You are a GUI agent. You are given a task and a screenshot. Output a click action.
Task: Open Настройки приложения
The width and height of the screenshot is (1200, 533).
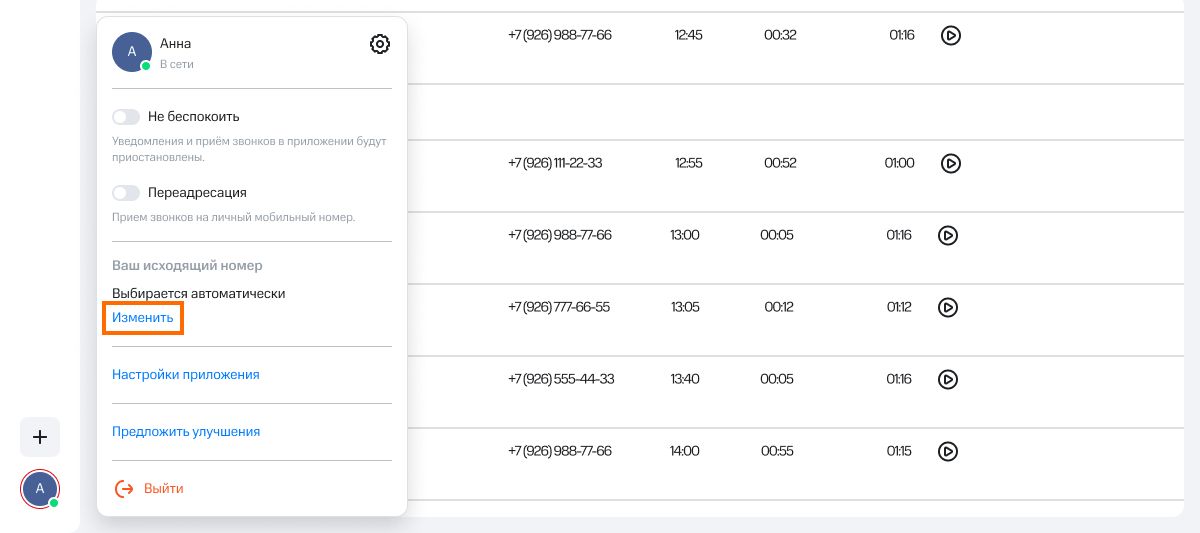click(186, 375)
